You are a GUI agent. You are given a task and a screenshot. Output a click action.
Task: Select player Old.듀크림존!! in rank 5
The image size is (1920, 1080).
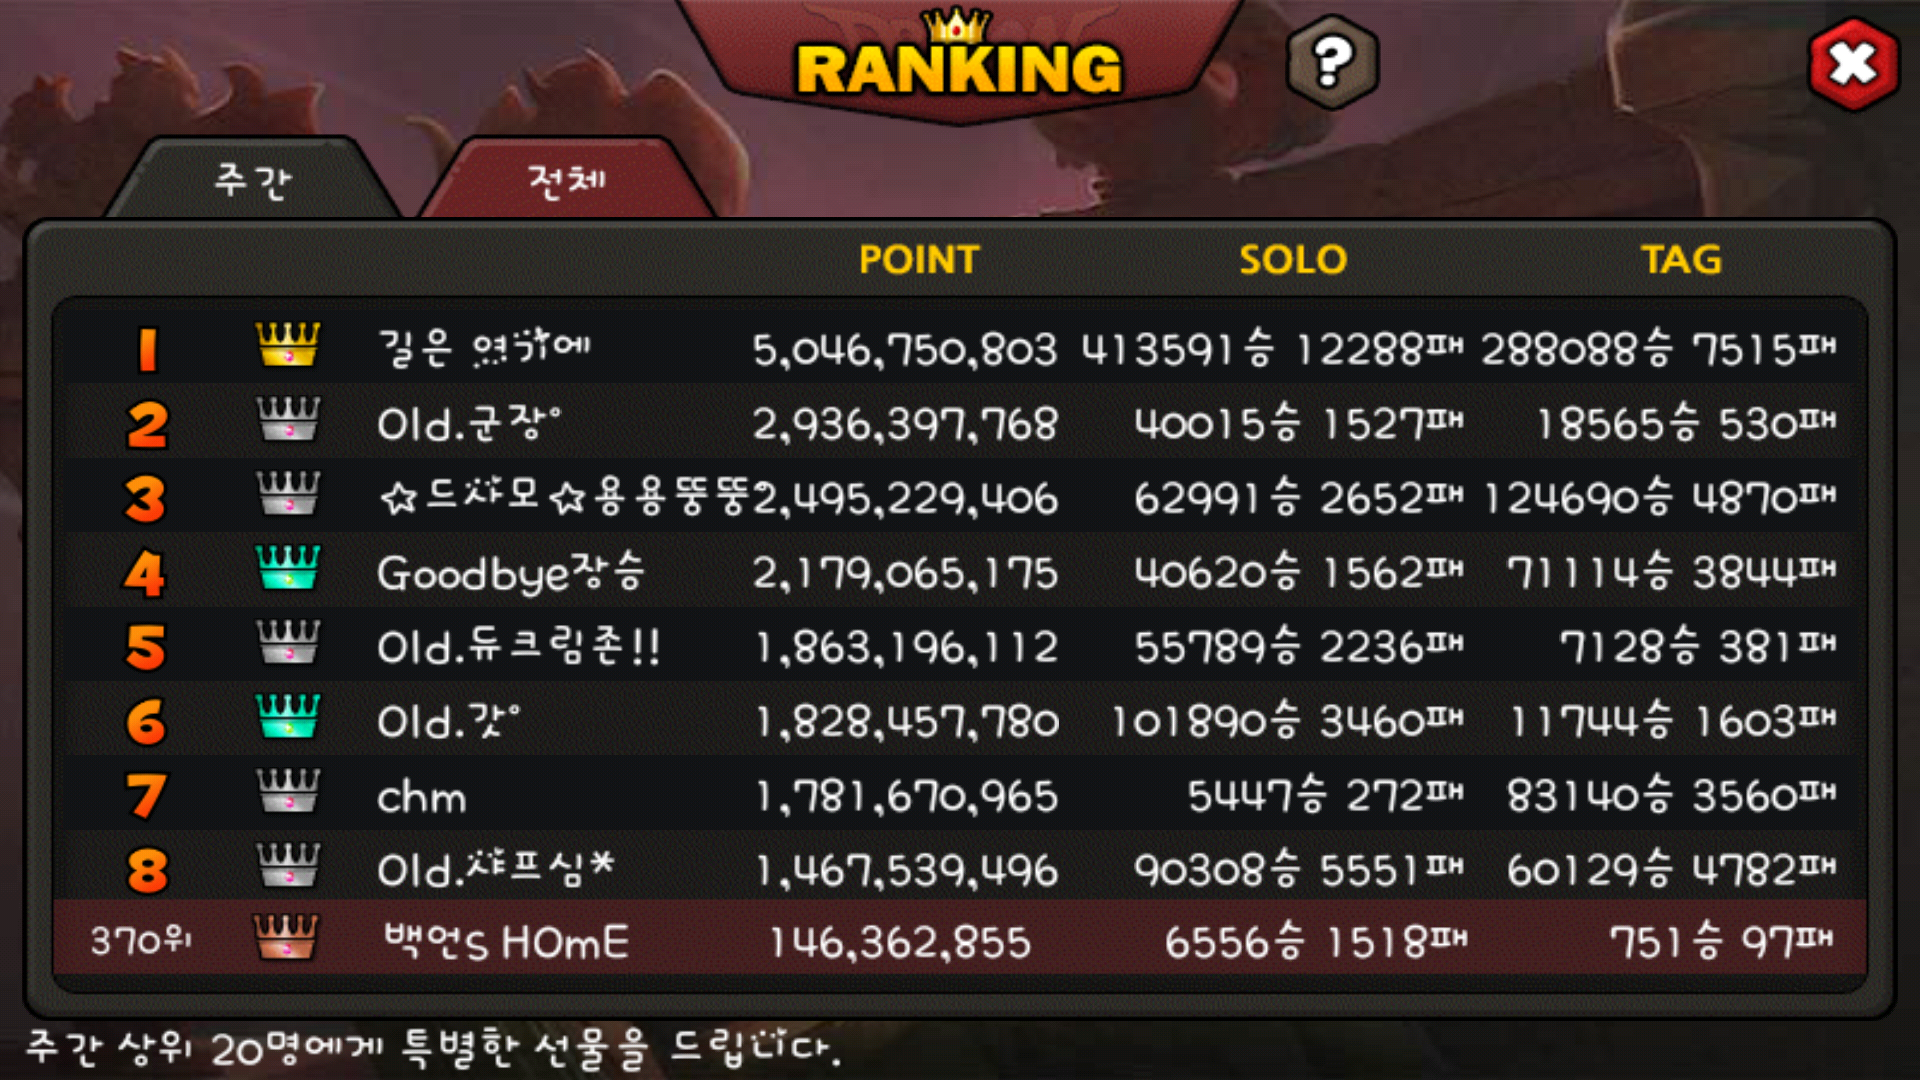point(518,646)
